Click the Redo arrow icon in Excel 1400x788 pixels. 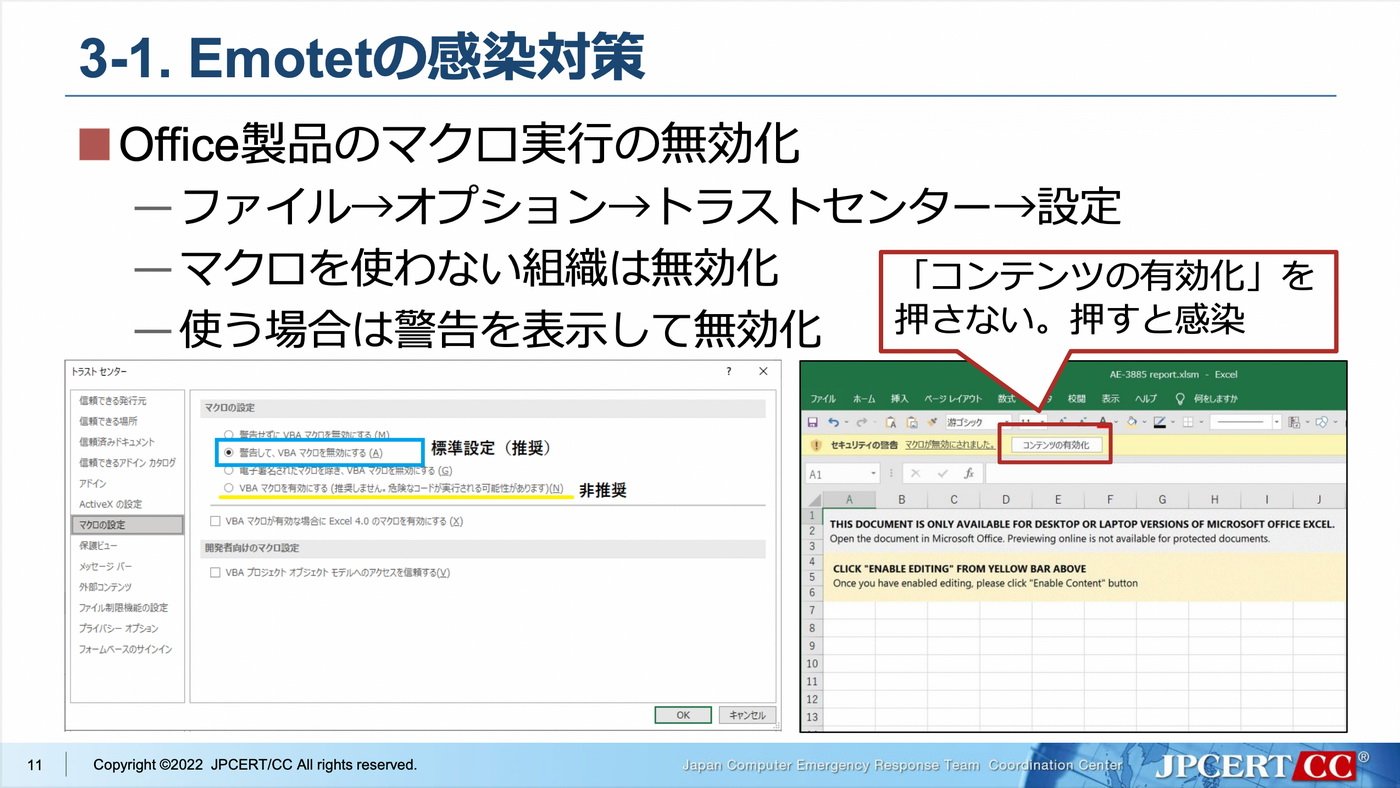(861, 422)
